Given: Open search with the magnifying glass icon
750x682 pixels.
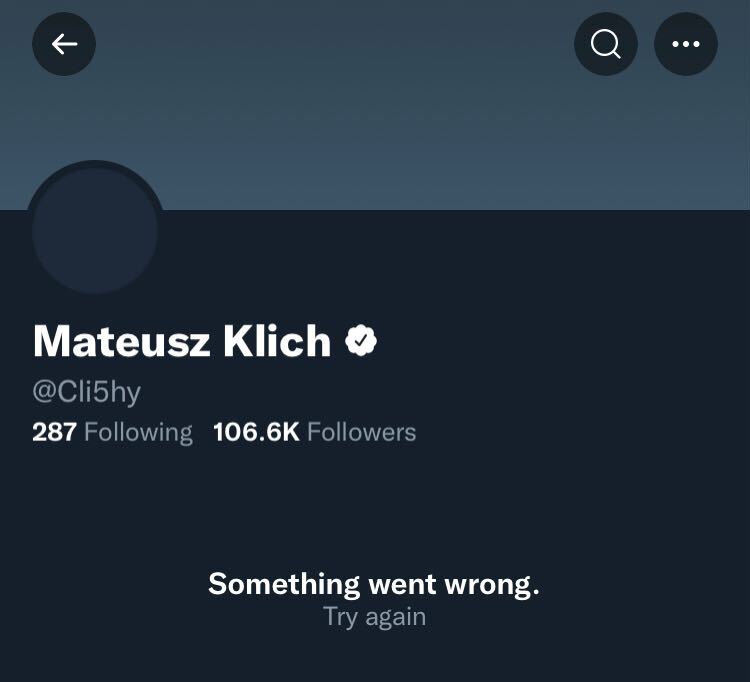Looking at the screenshot, I should [606, 44].
